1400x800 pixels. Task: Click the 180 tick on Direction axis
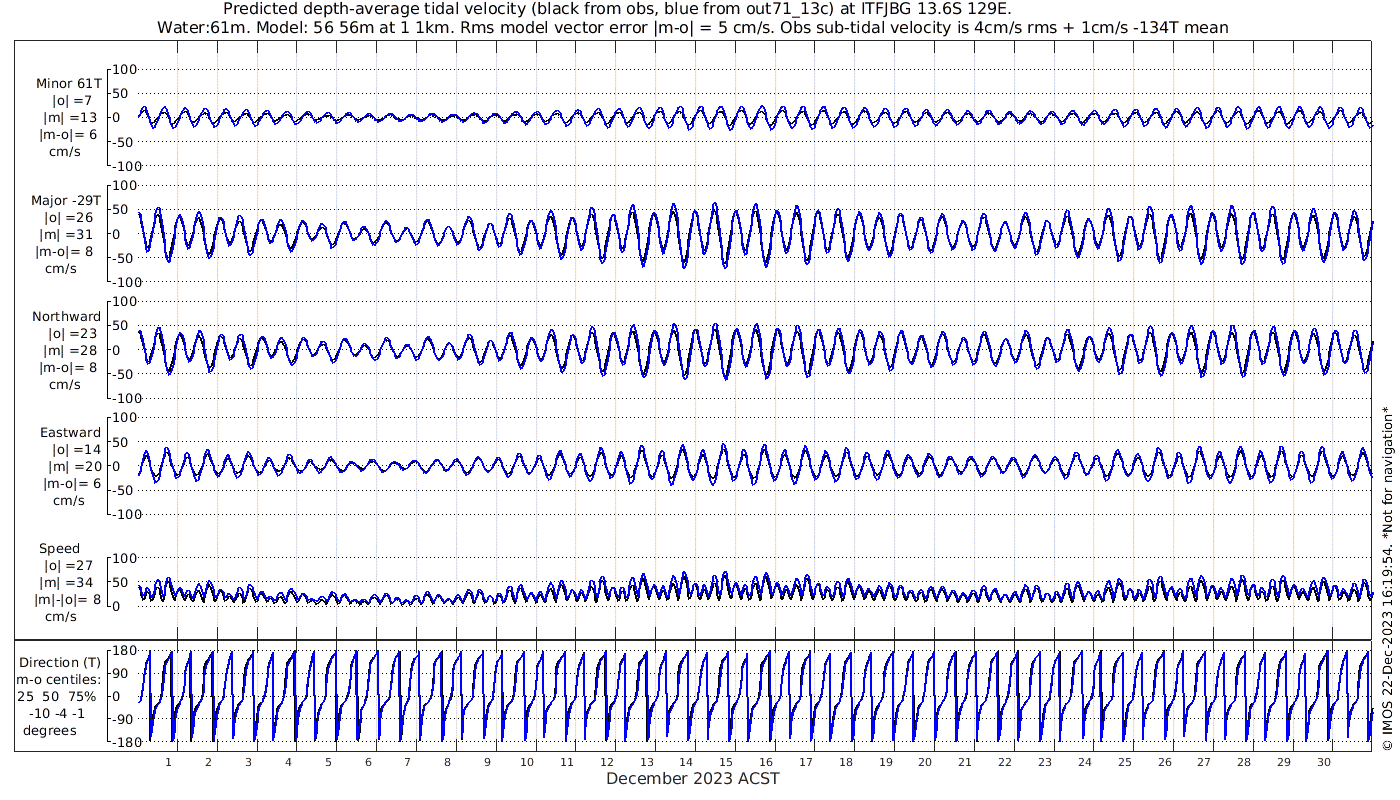(x=124, y=650)
